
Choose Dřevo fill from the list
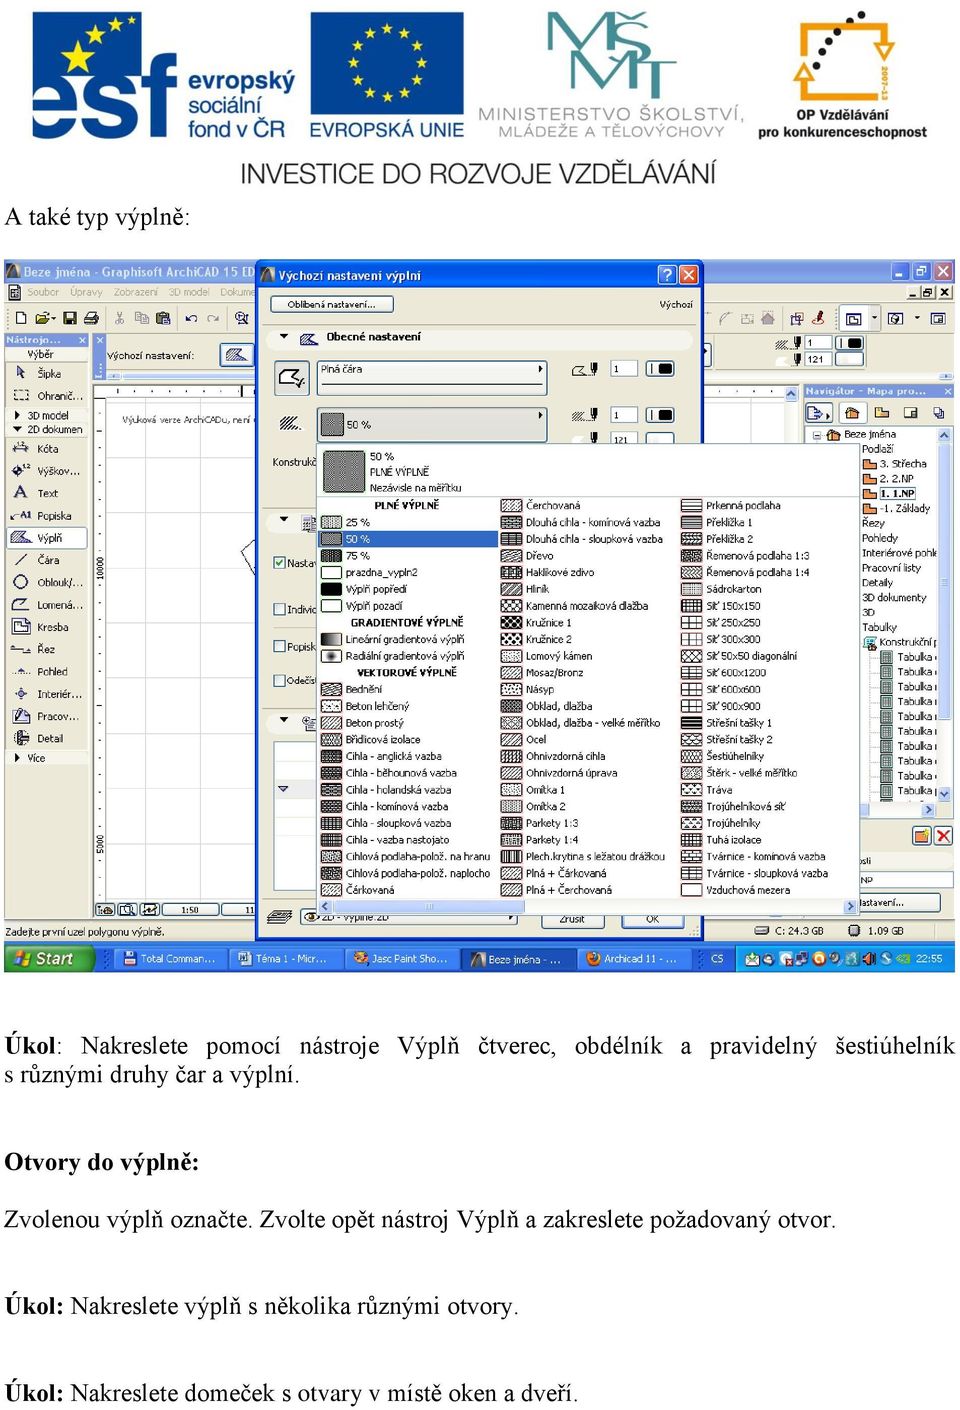point(588,556)
